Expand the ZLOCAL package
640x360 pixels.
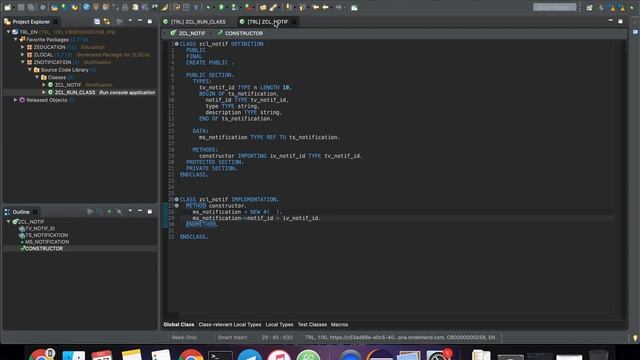22,55
